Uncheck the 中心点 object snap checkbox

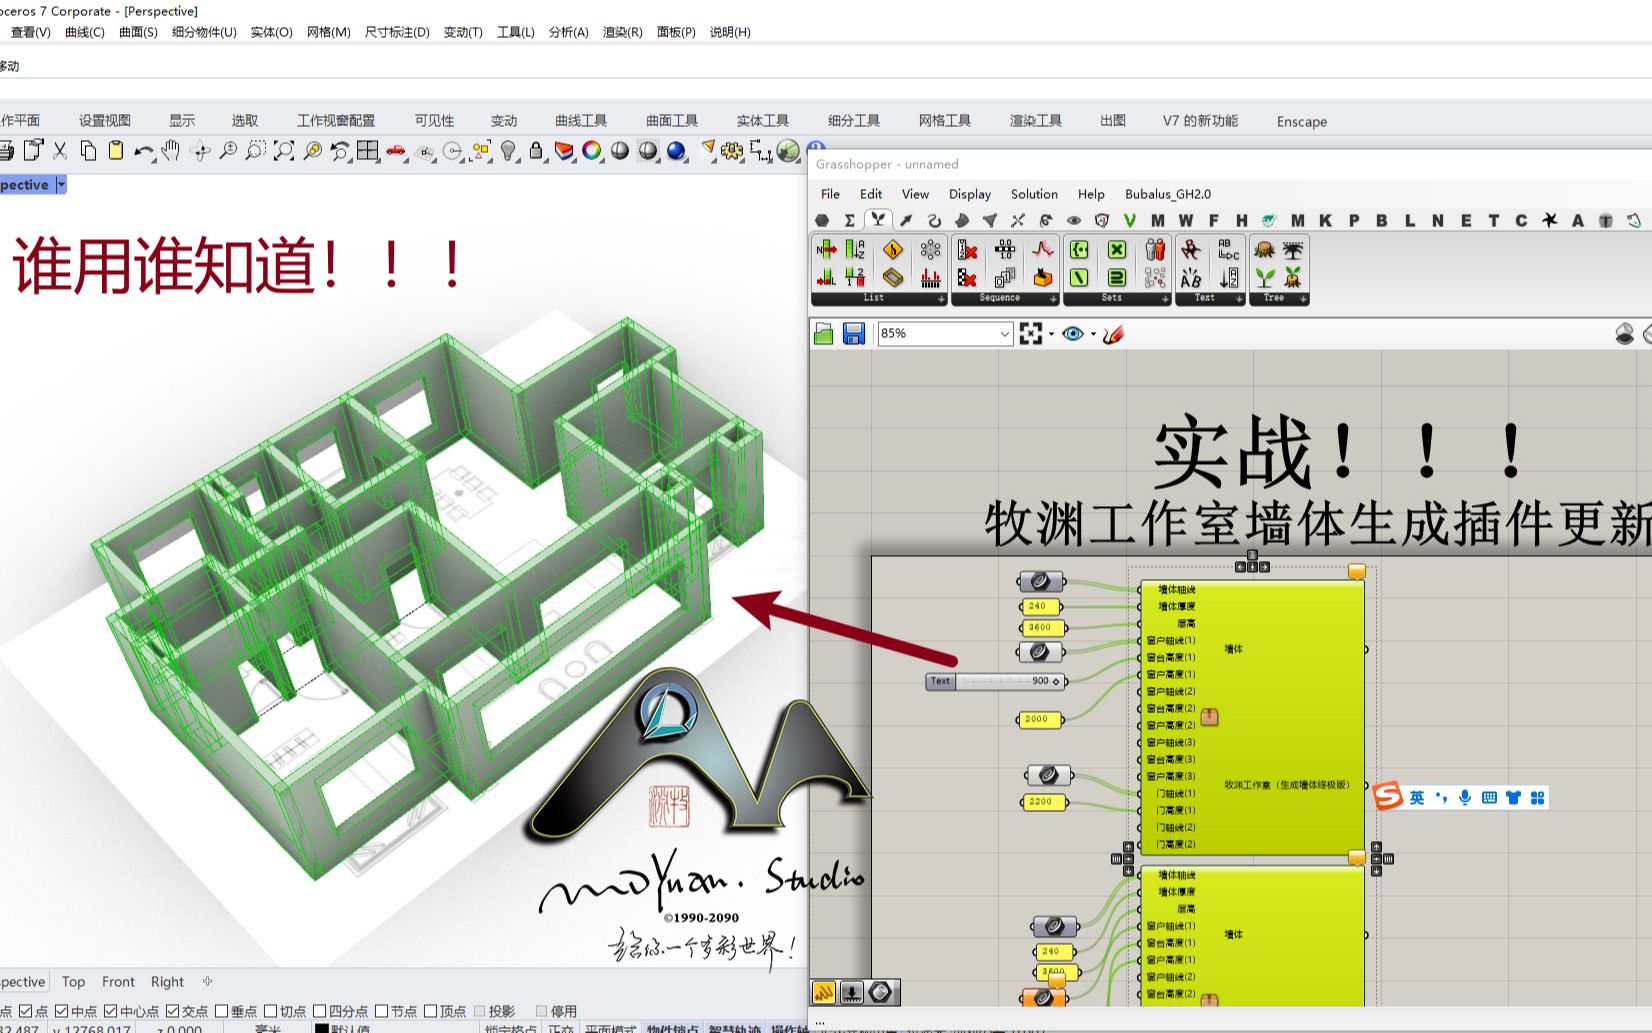coord(111,1011)
